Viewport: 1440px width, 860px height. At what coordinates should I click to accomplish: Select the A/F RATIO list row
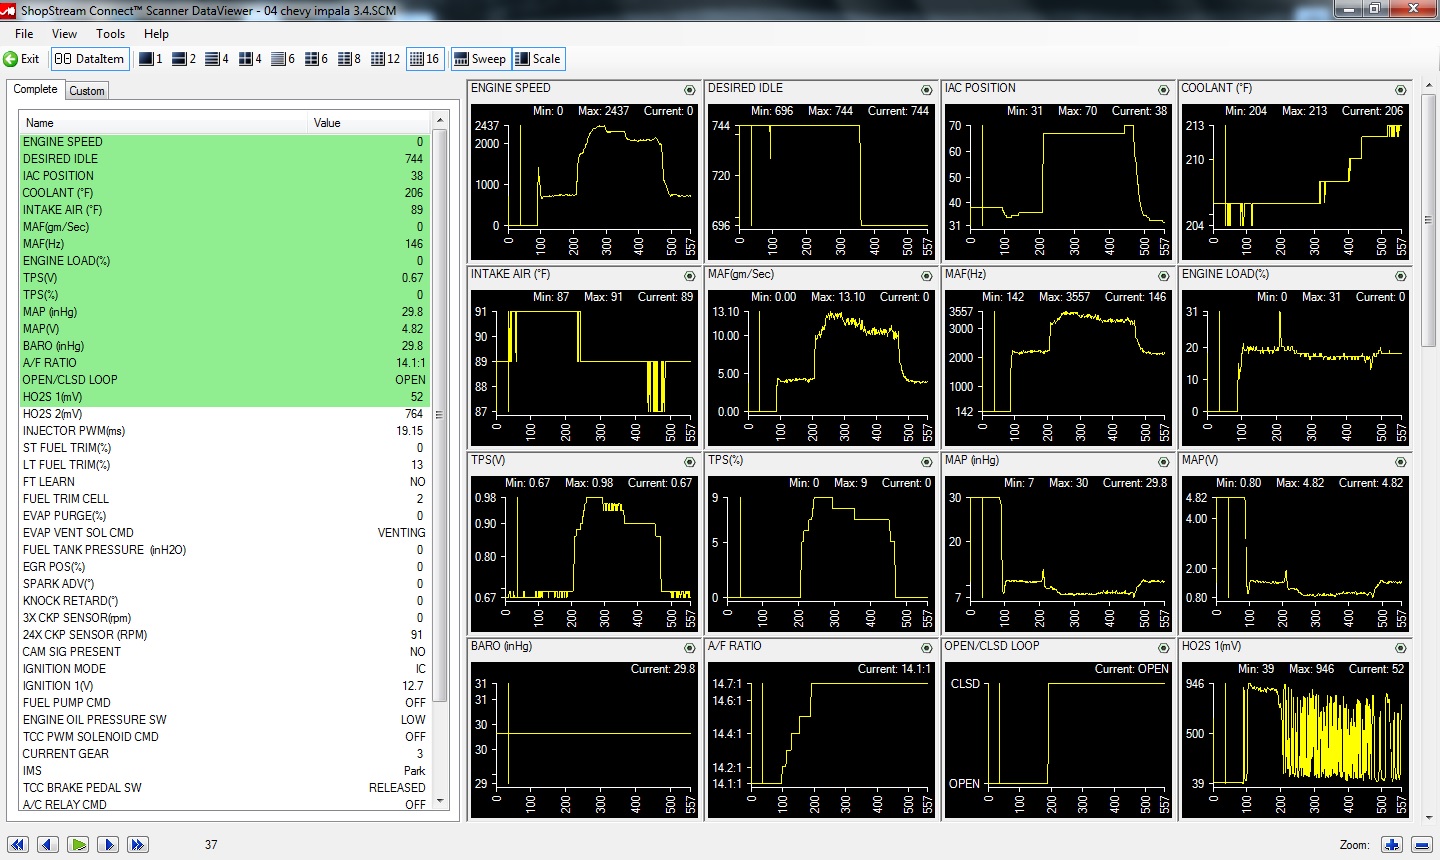pos(224,363)
